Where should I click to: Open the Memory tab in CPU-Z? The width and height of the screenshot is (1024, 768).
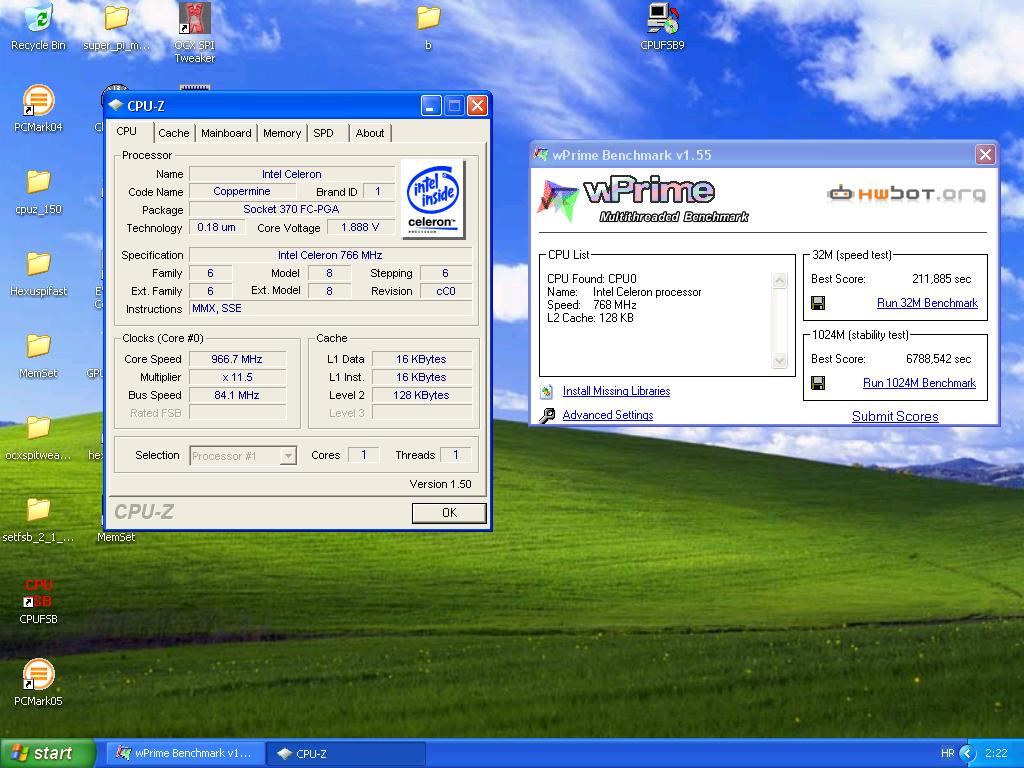(x=282, y=133)
